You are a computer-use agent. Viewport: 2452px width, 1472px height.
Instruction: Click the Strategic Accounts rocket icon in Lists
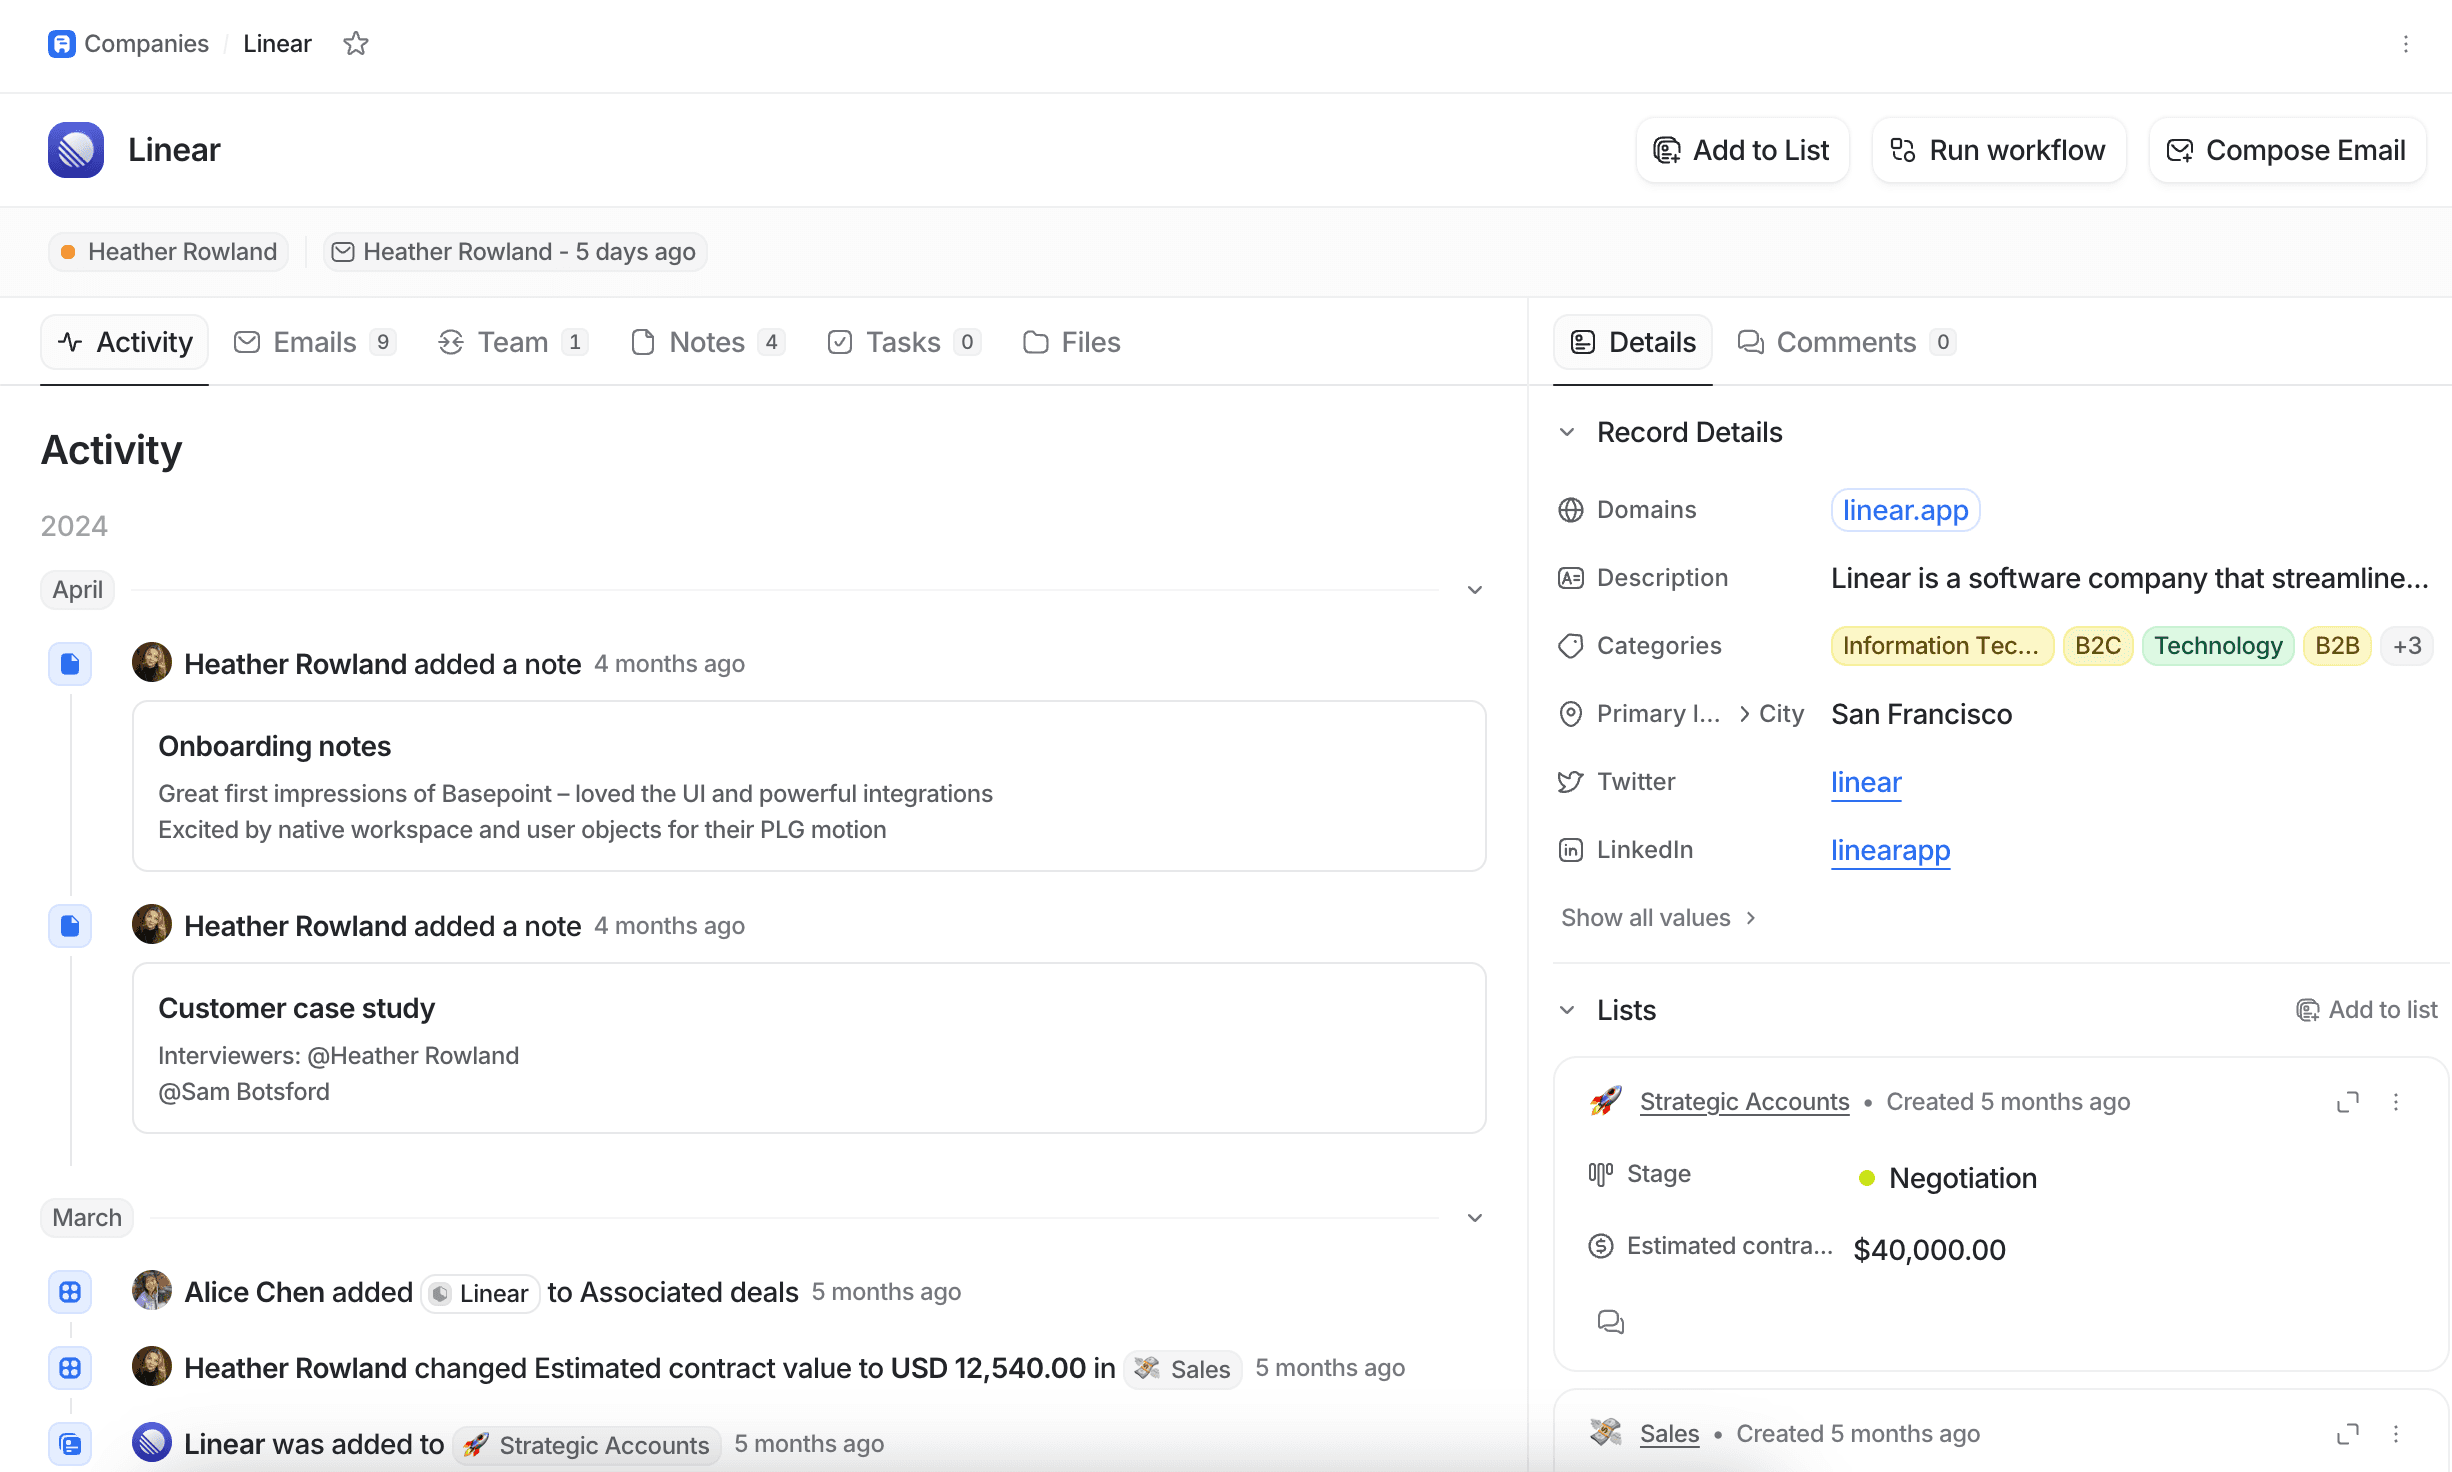[x=1606, y=1102]
